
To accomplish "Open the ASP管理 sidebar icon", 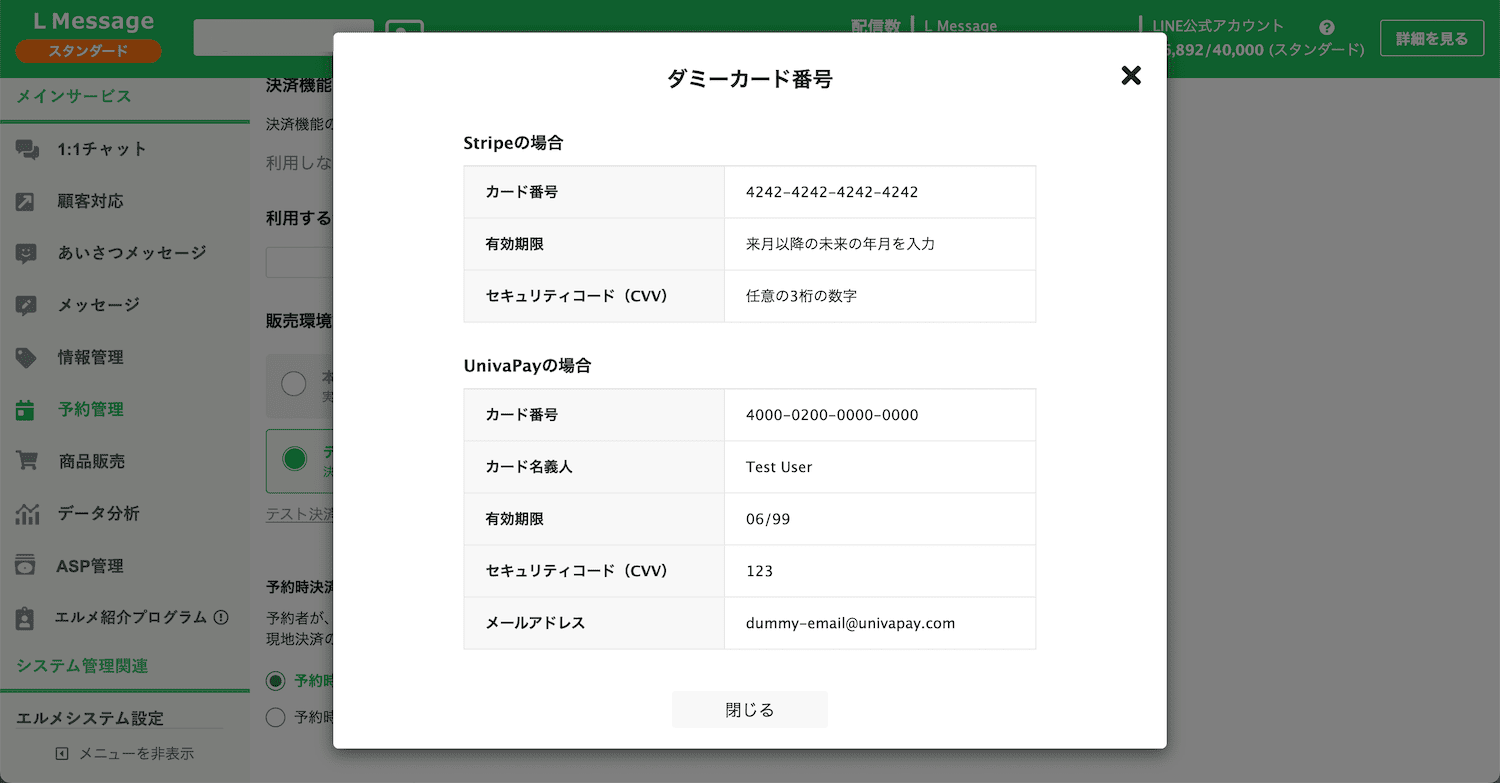I will click(26, 566).
